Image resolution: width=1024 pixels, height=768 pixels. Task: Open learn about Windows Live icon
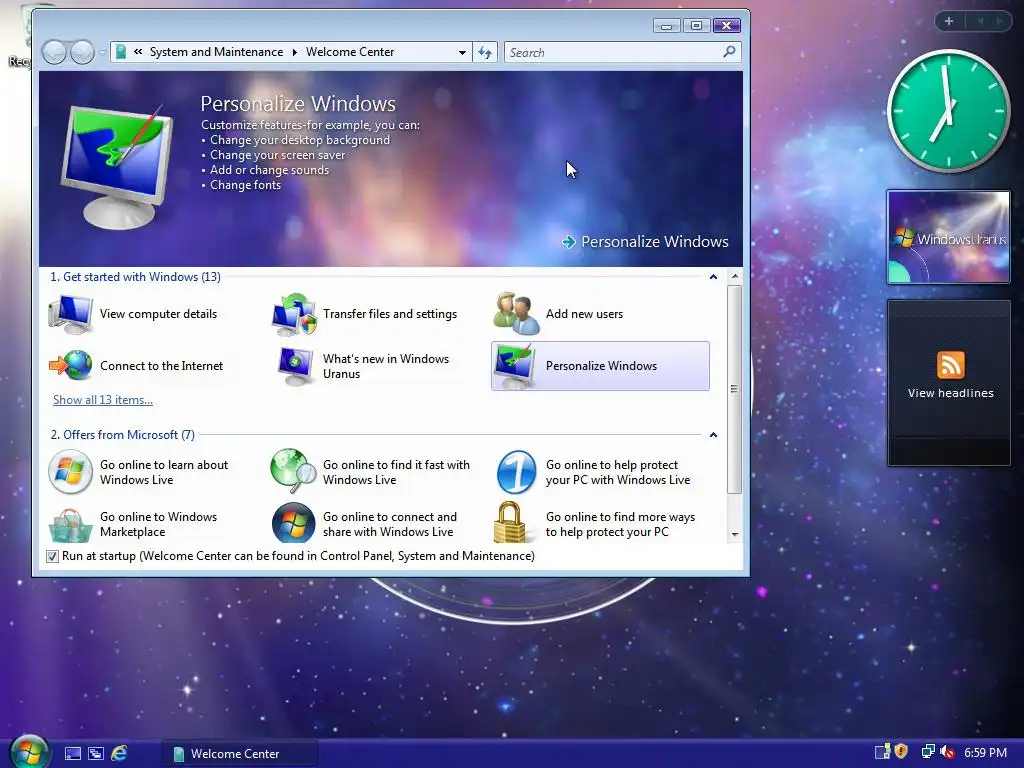(x=71, y=472)
